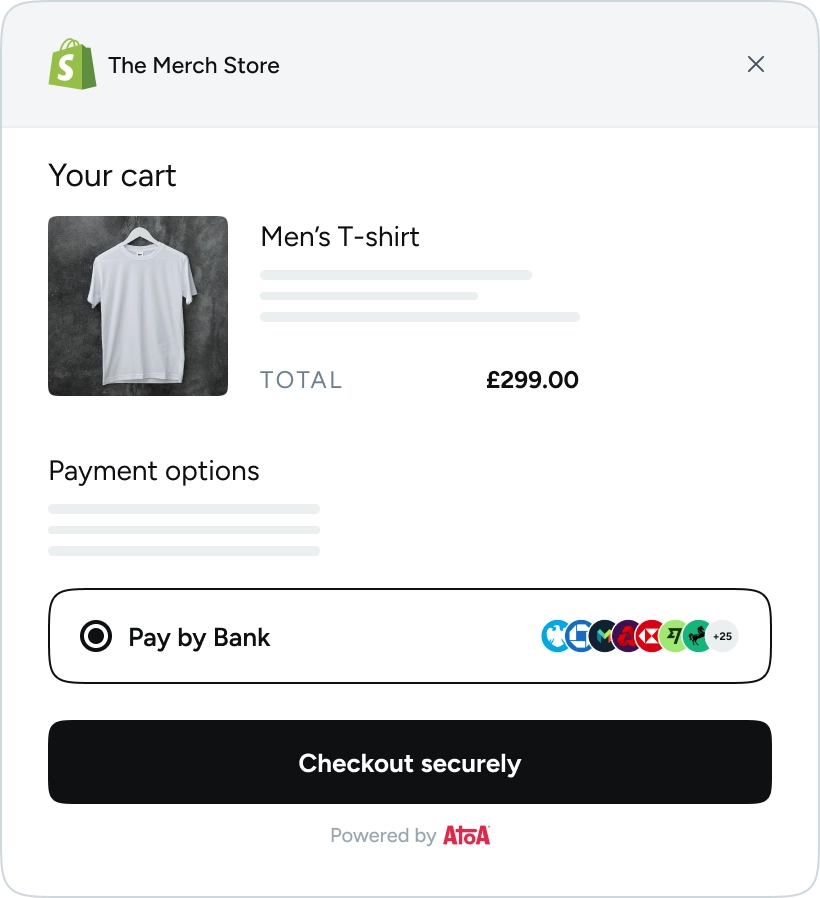Click the Shopify bag logo

[x=72, y=65]
